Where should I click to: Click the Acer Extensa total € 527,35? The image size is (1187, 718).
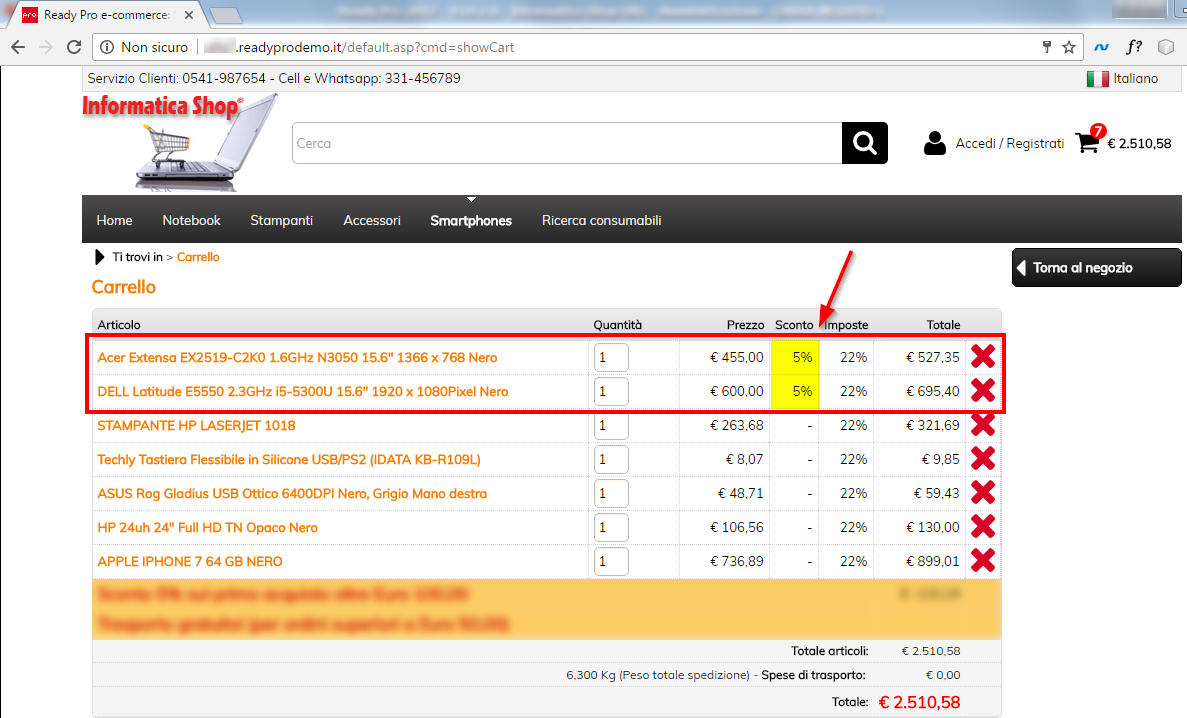(x=933, y=357)
